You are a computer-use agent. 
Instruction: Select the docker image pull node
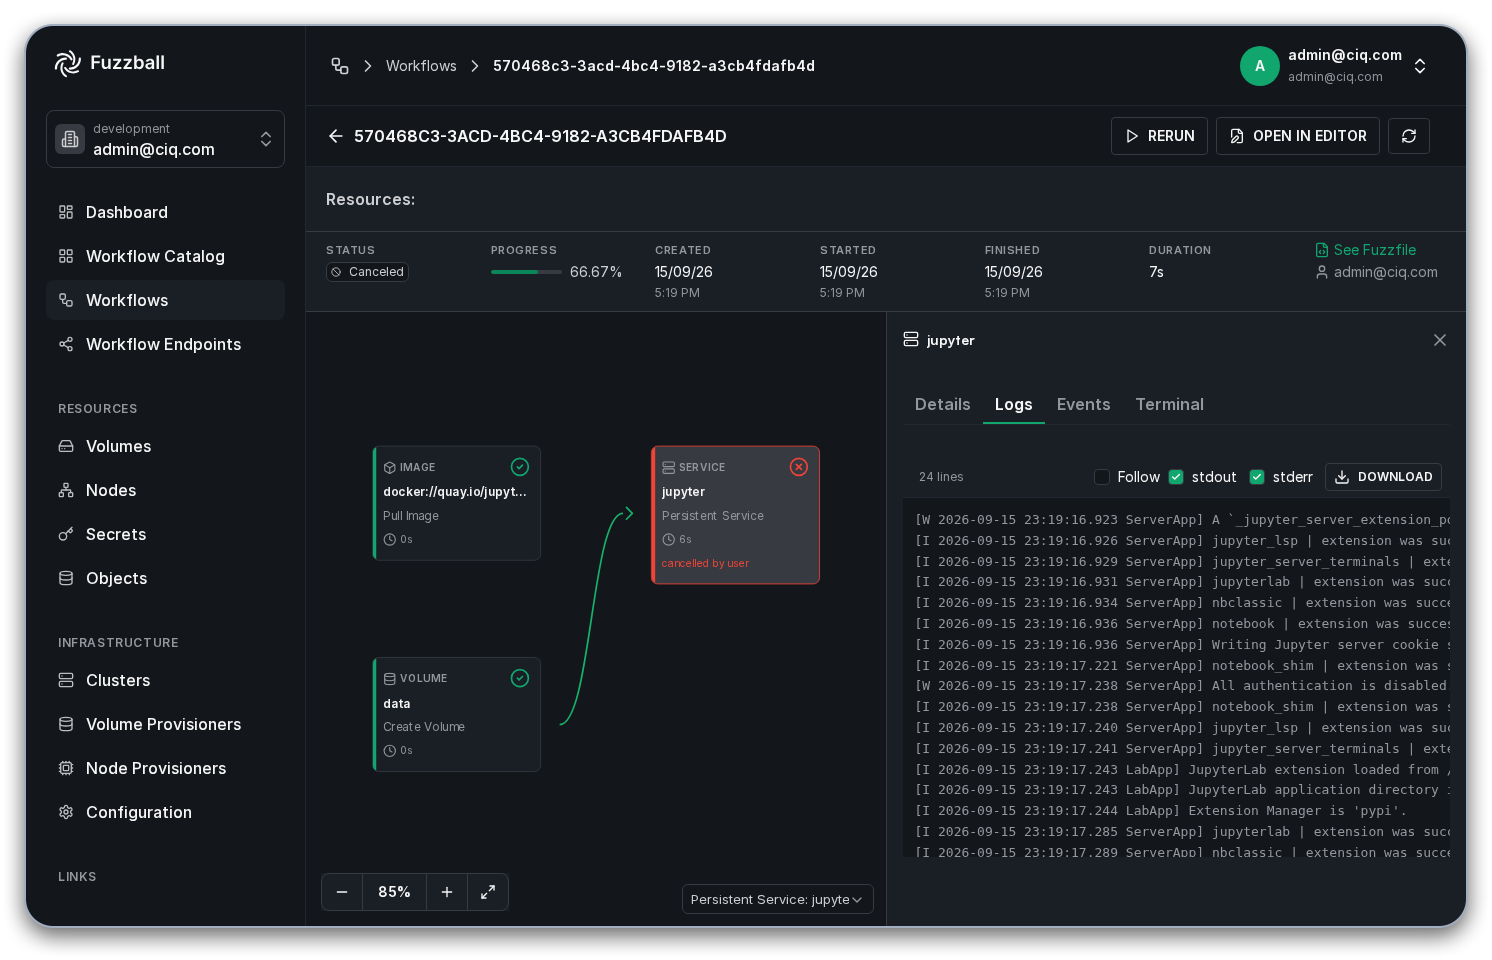point(457,503)
